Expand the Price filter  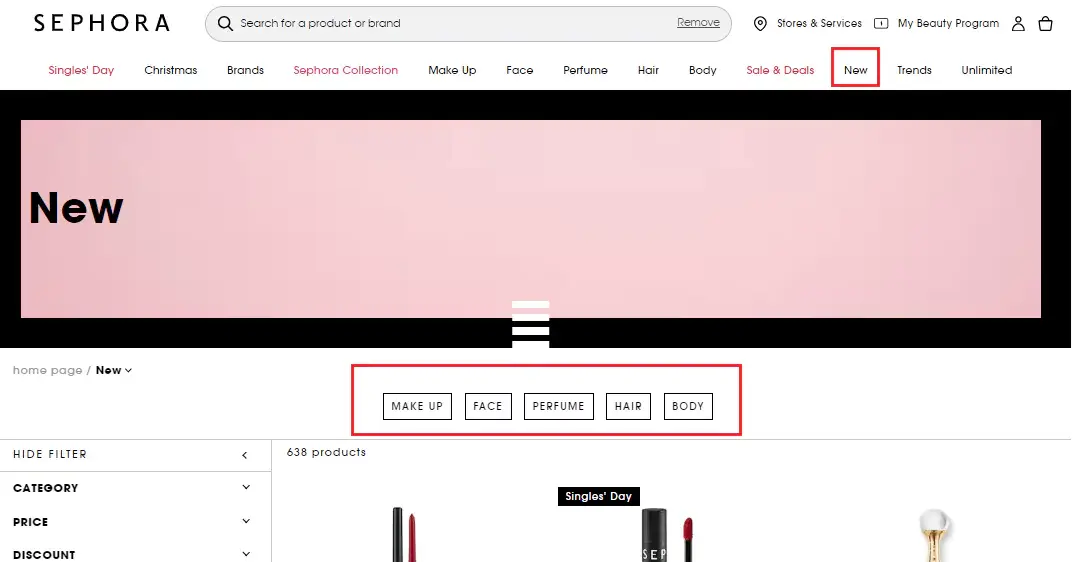coord(246,522)
